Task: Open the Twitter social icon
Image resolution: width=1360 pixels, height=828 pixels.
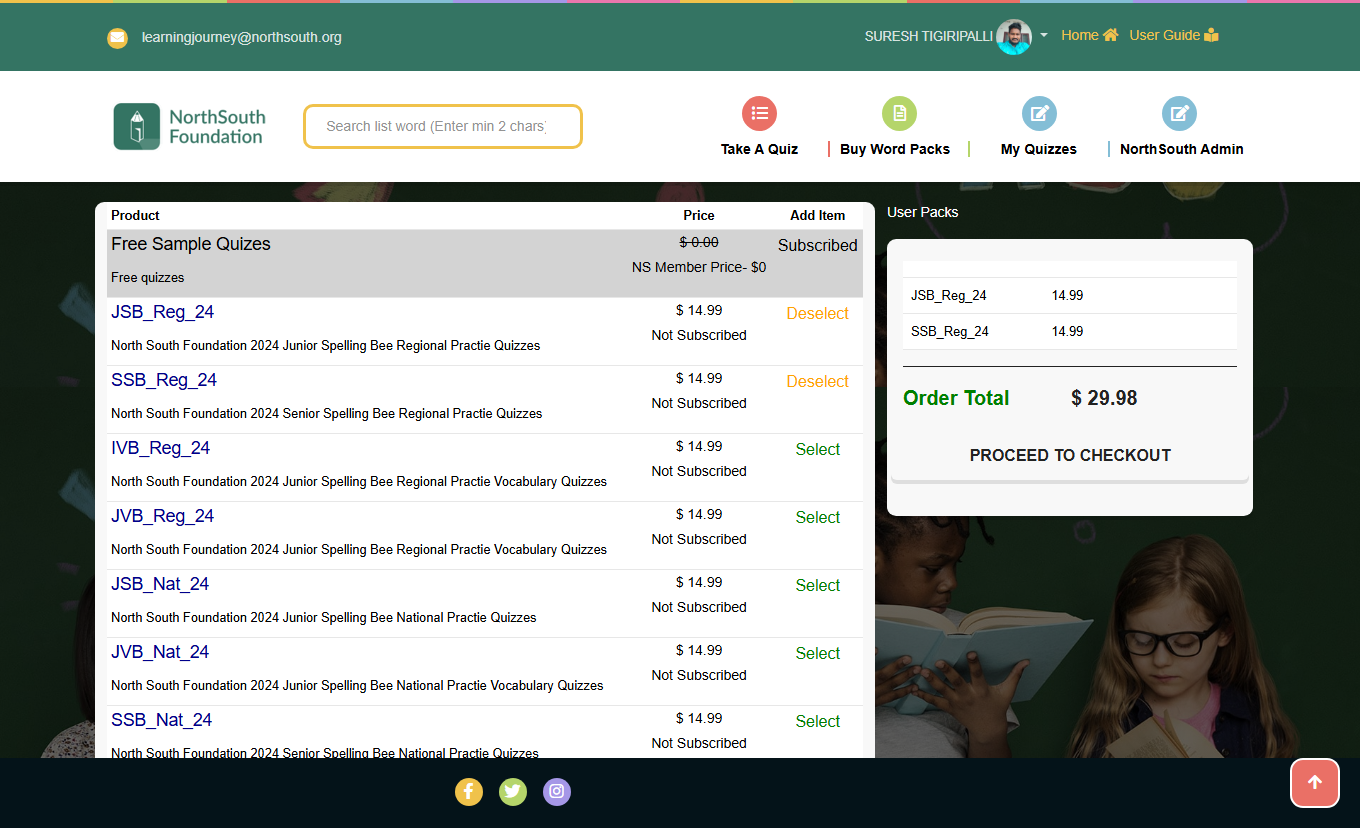Action: pyautogui.click(x=513, y=792)
